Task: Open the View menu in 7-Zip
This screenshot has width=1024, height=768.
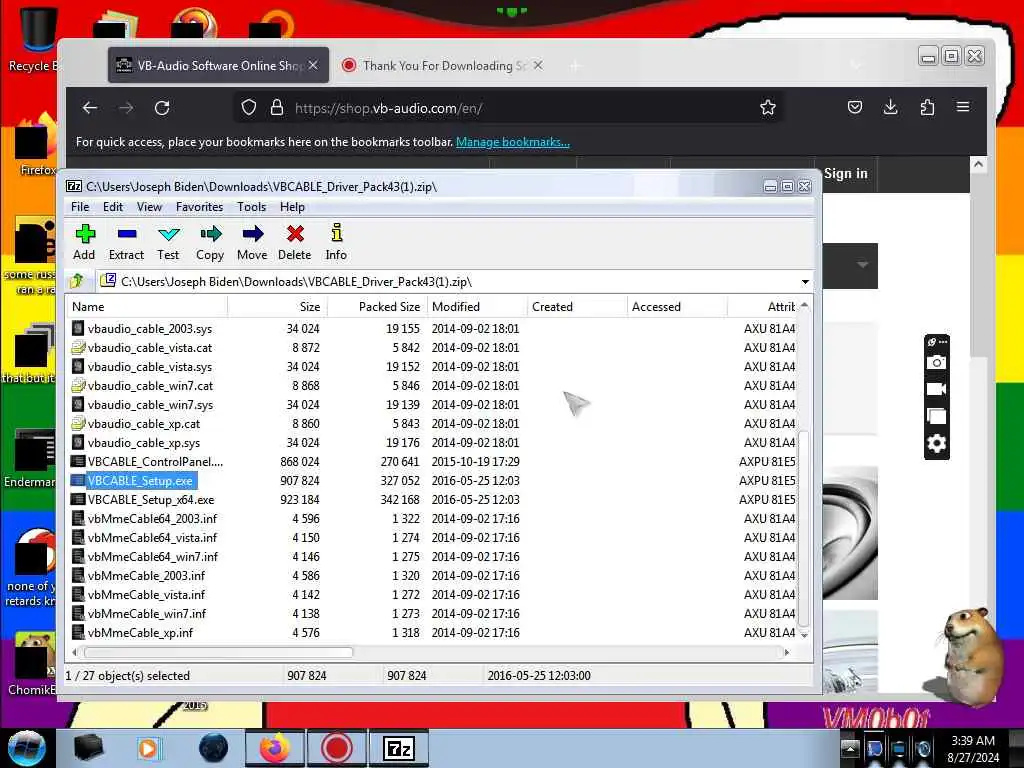Action: point(150,207)
